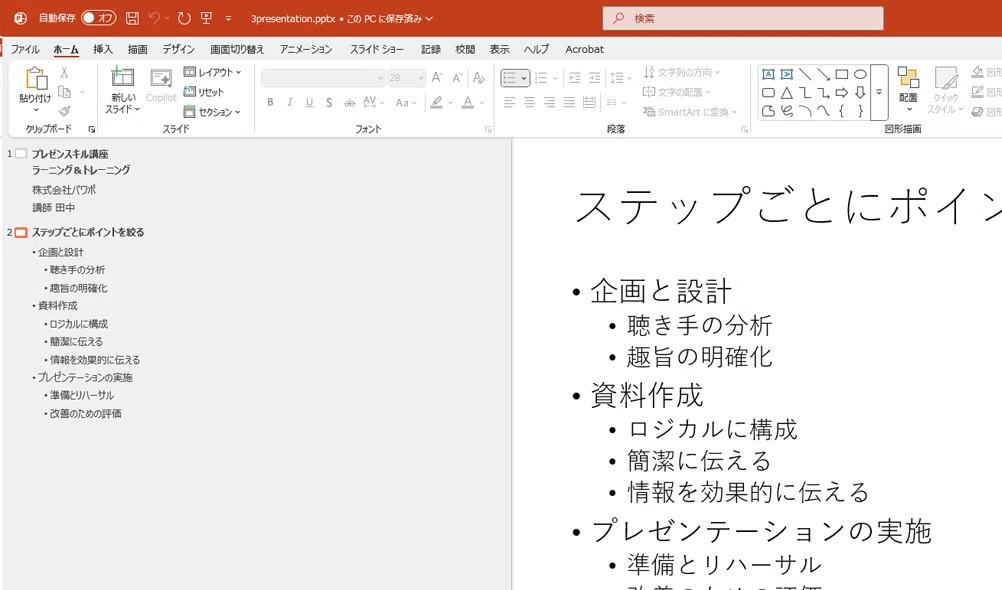
Task: Decrease list indent level icon
Action: click(x=574, y=78)
